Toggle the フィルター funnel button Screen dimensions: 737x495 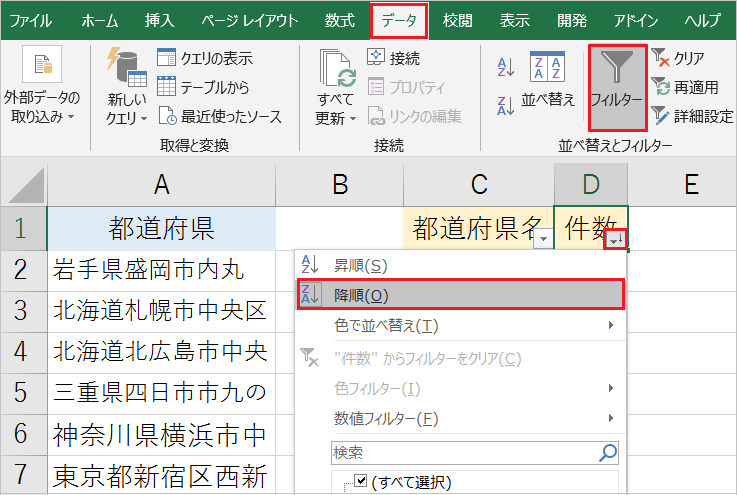click(x=617, y=87)
